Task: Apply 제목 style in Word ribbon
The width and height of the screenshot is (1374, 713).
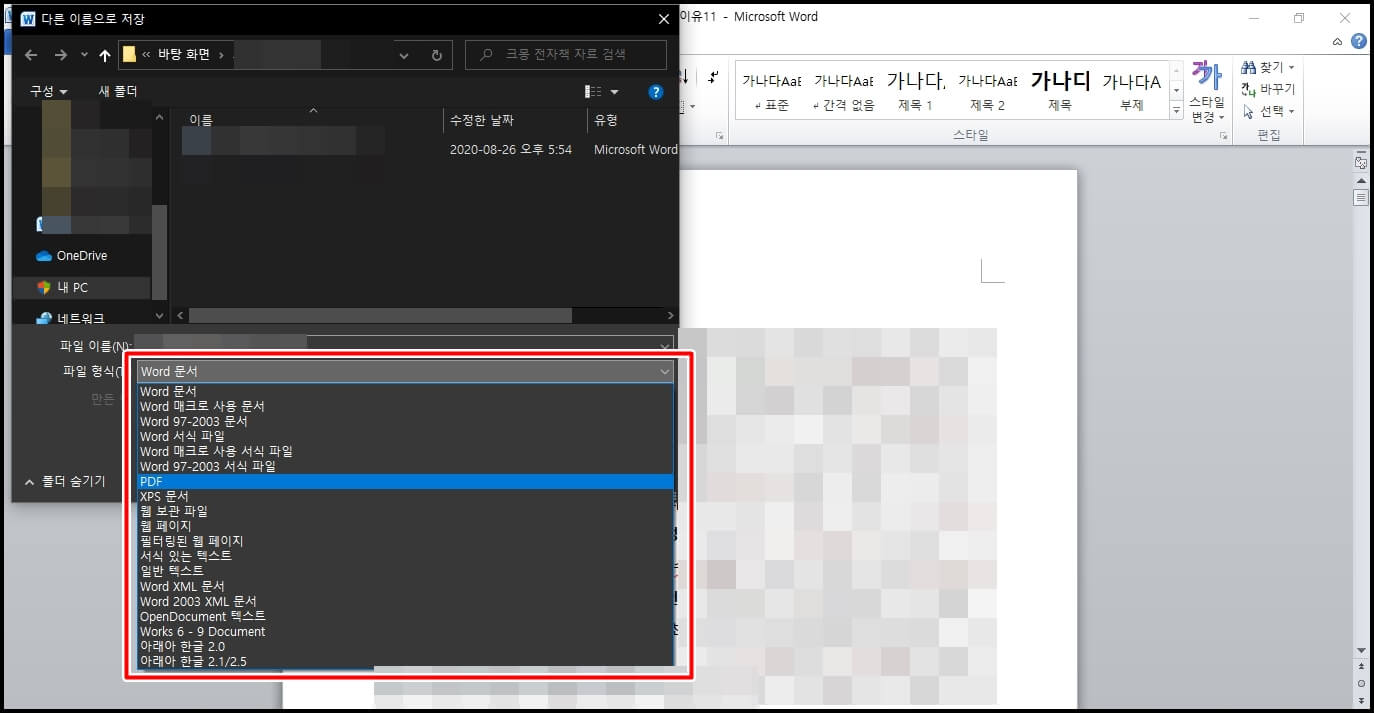Action: pos(1060,91)
